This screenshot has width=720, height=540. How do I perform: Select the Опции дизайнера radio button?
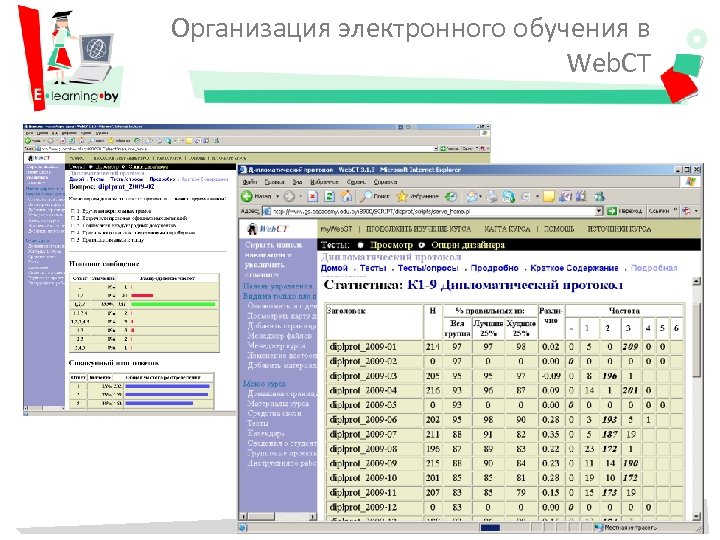point(422,245)
